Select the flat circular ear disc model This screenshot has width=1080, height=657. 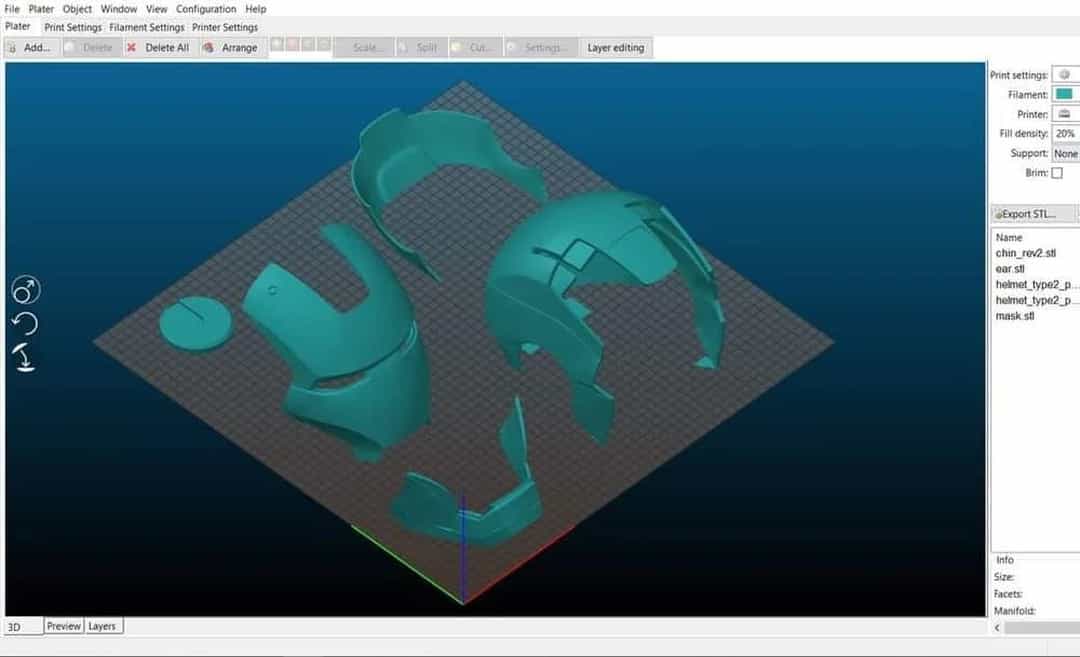(x=196, y=324)
